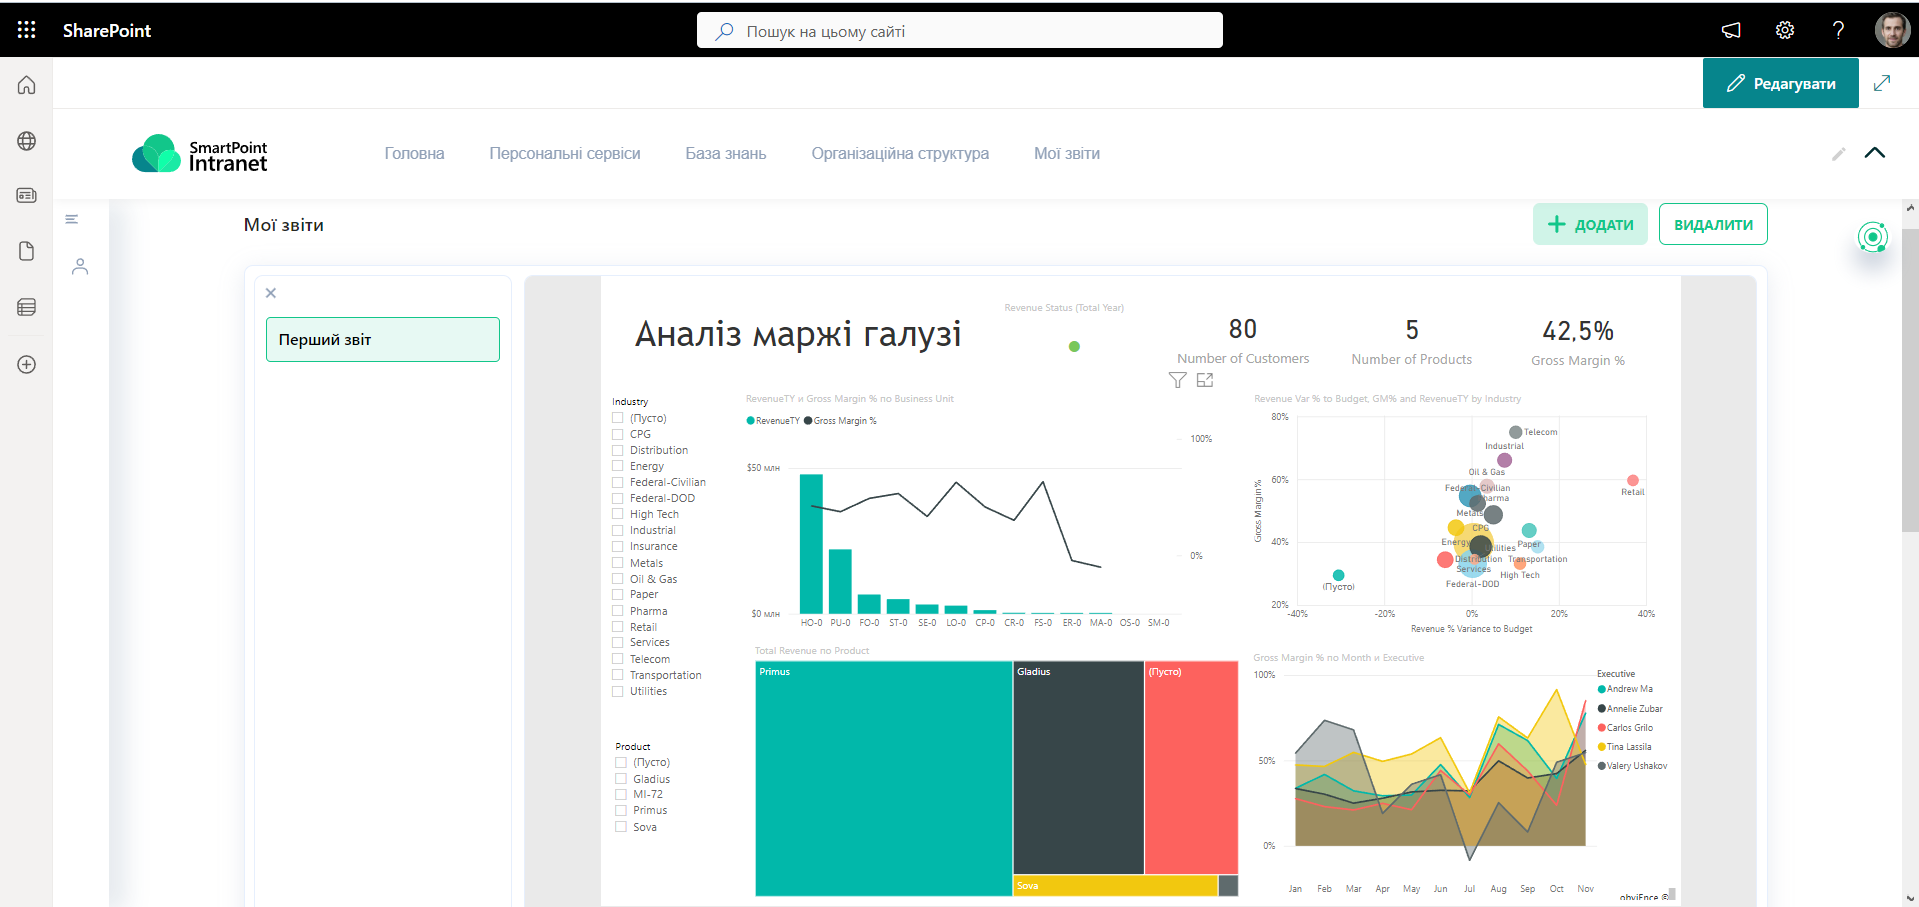Open the globe sites icon in the sidebar
The width and height of the screenshot is (1919, 907).
27,141
